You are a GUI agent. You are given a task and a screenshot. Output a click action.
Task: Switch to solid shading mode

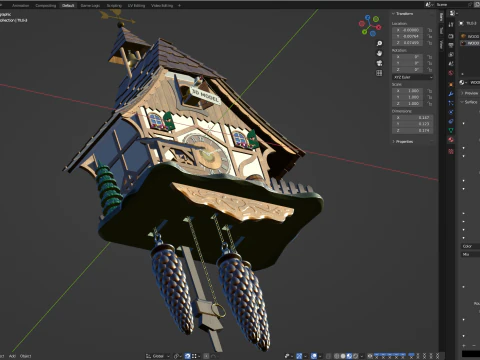[x=343, y=356]
